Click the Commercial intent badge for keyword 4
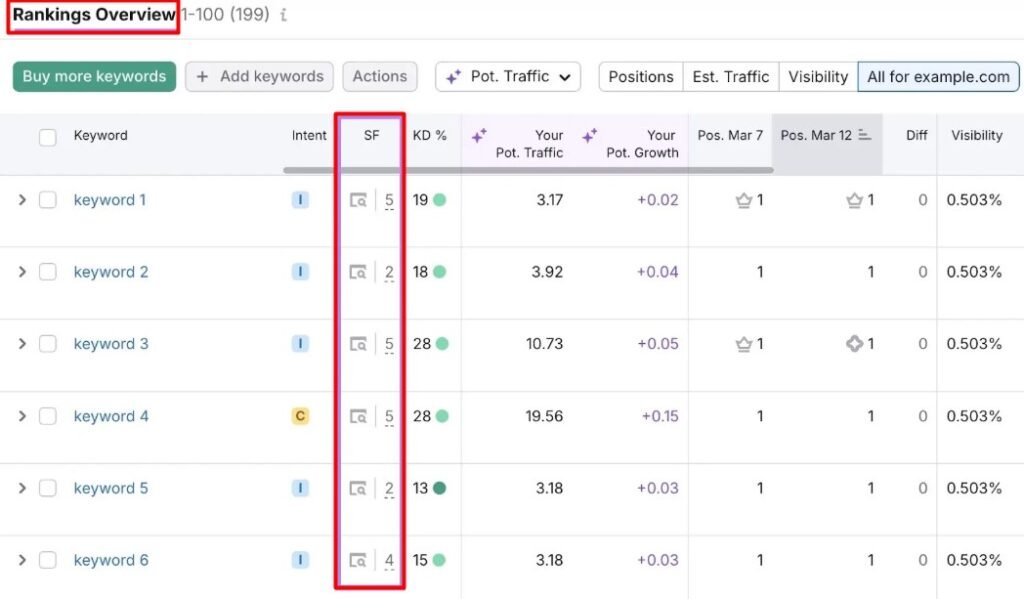This screenshot has width=1024, height=599. [x=300, y=416]
